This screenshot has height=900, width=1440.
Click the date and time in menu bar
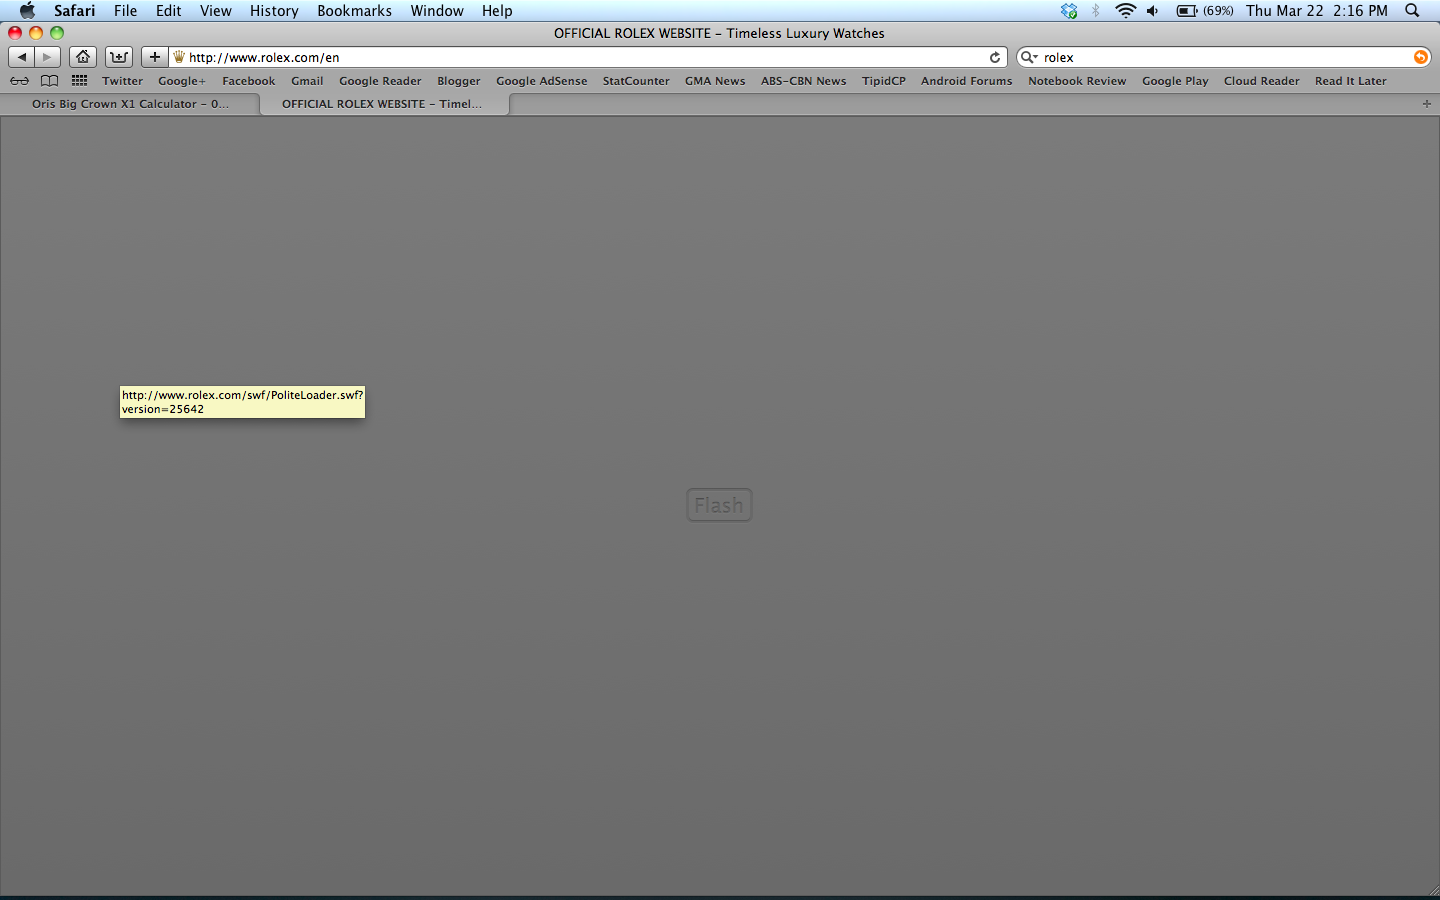point(1317,11)
